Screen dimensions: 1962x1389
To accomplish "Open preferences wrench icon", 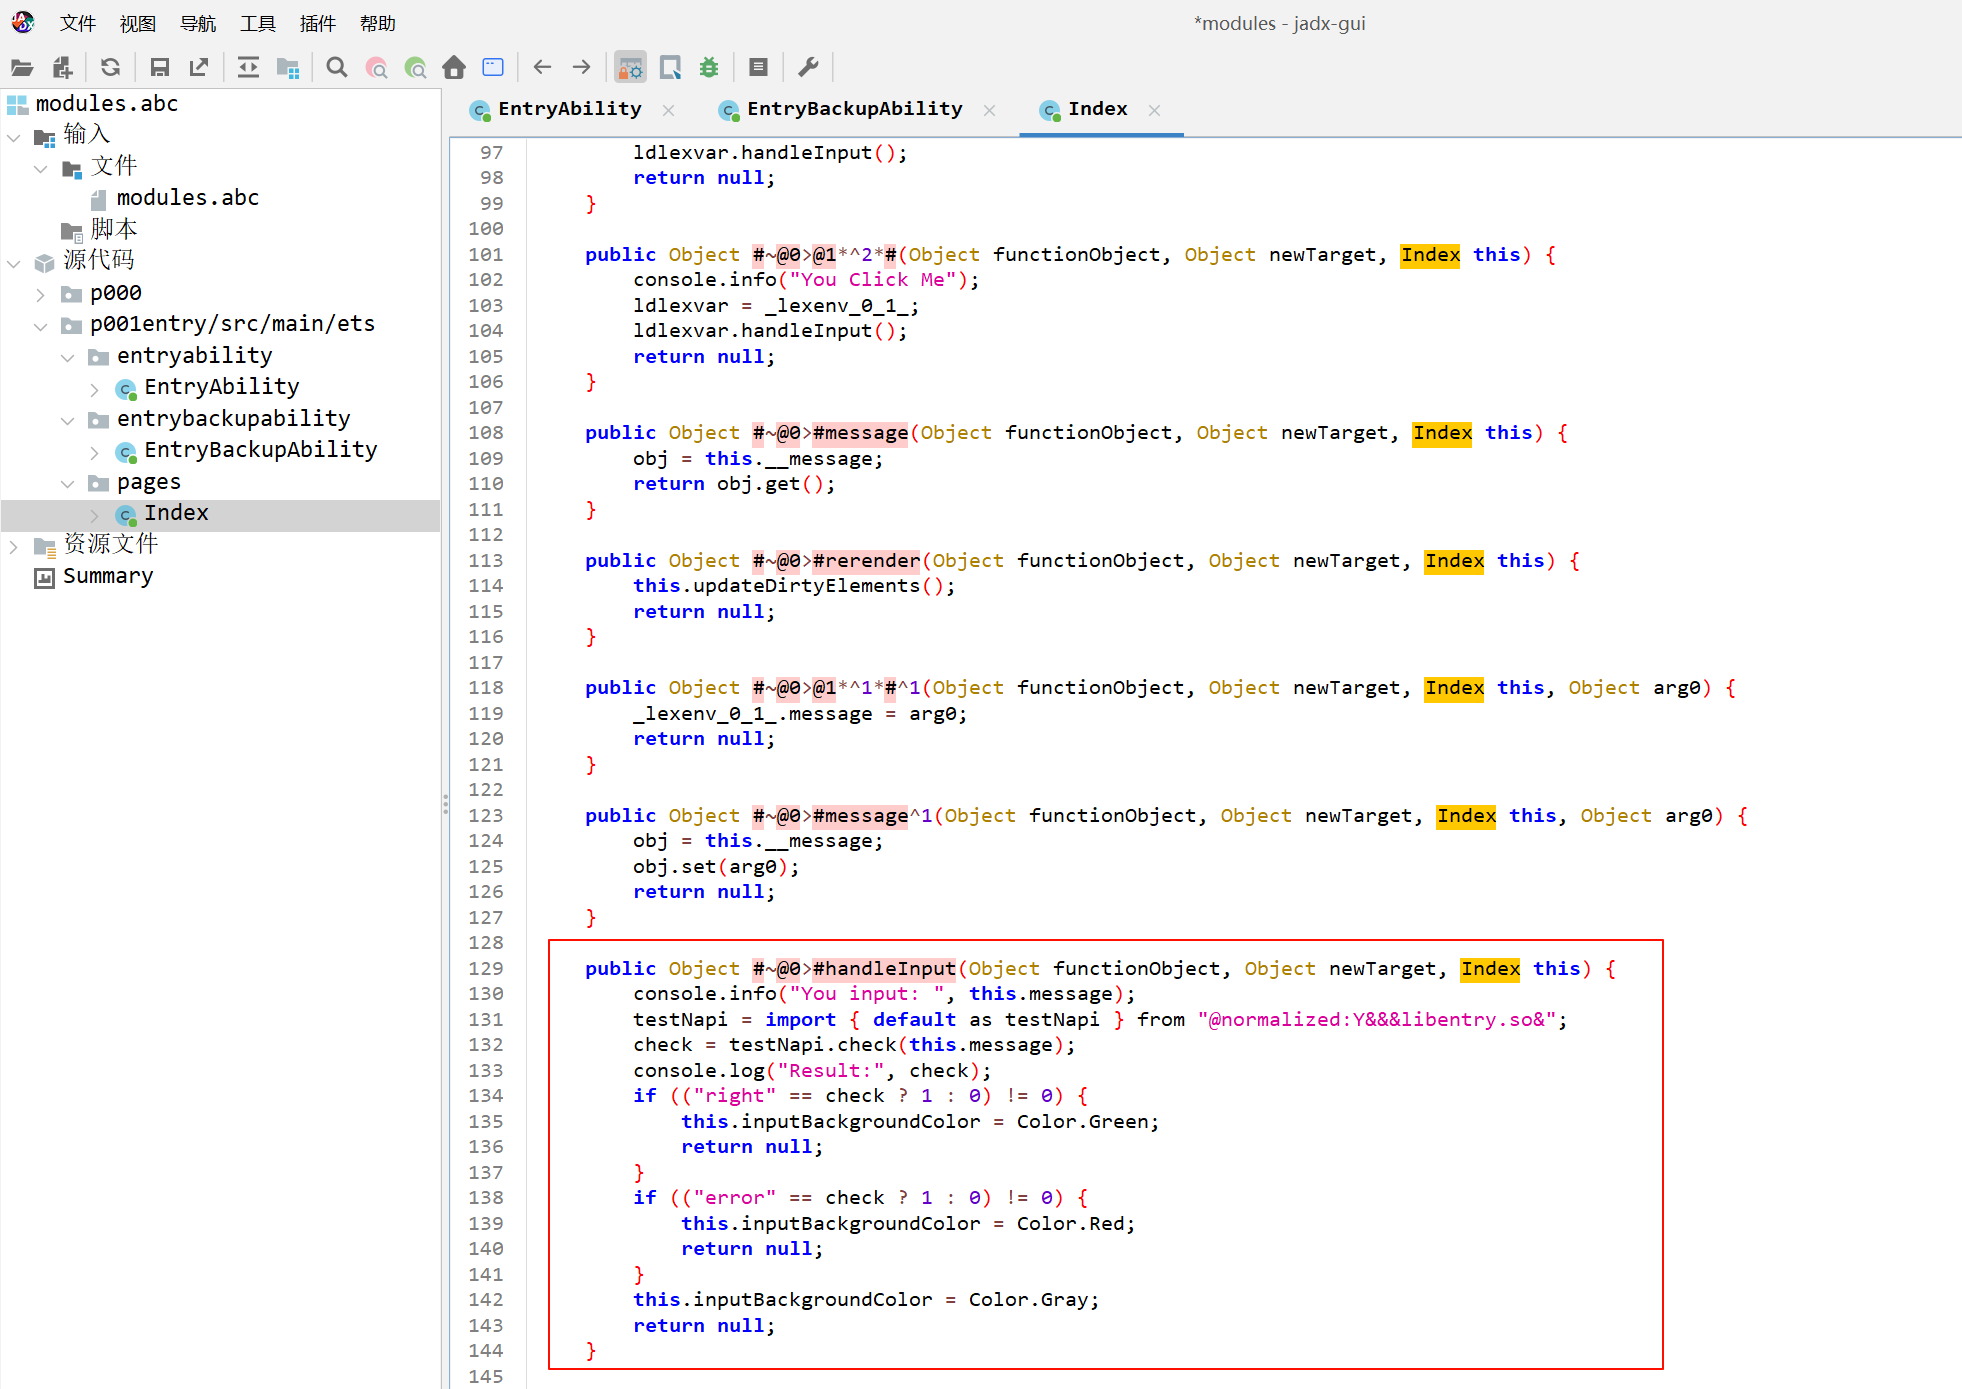I will click(808, 67).
